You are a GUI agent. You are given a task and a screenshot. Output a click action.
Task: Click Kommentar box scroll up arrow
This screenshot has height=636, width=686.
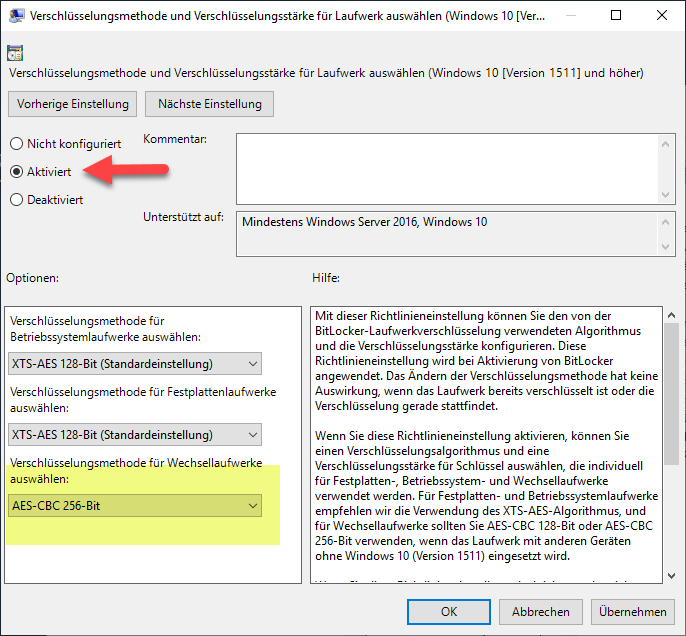click(x=665, y=144)
